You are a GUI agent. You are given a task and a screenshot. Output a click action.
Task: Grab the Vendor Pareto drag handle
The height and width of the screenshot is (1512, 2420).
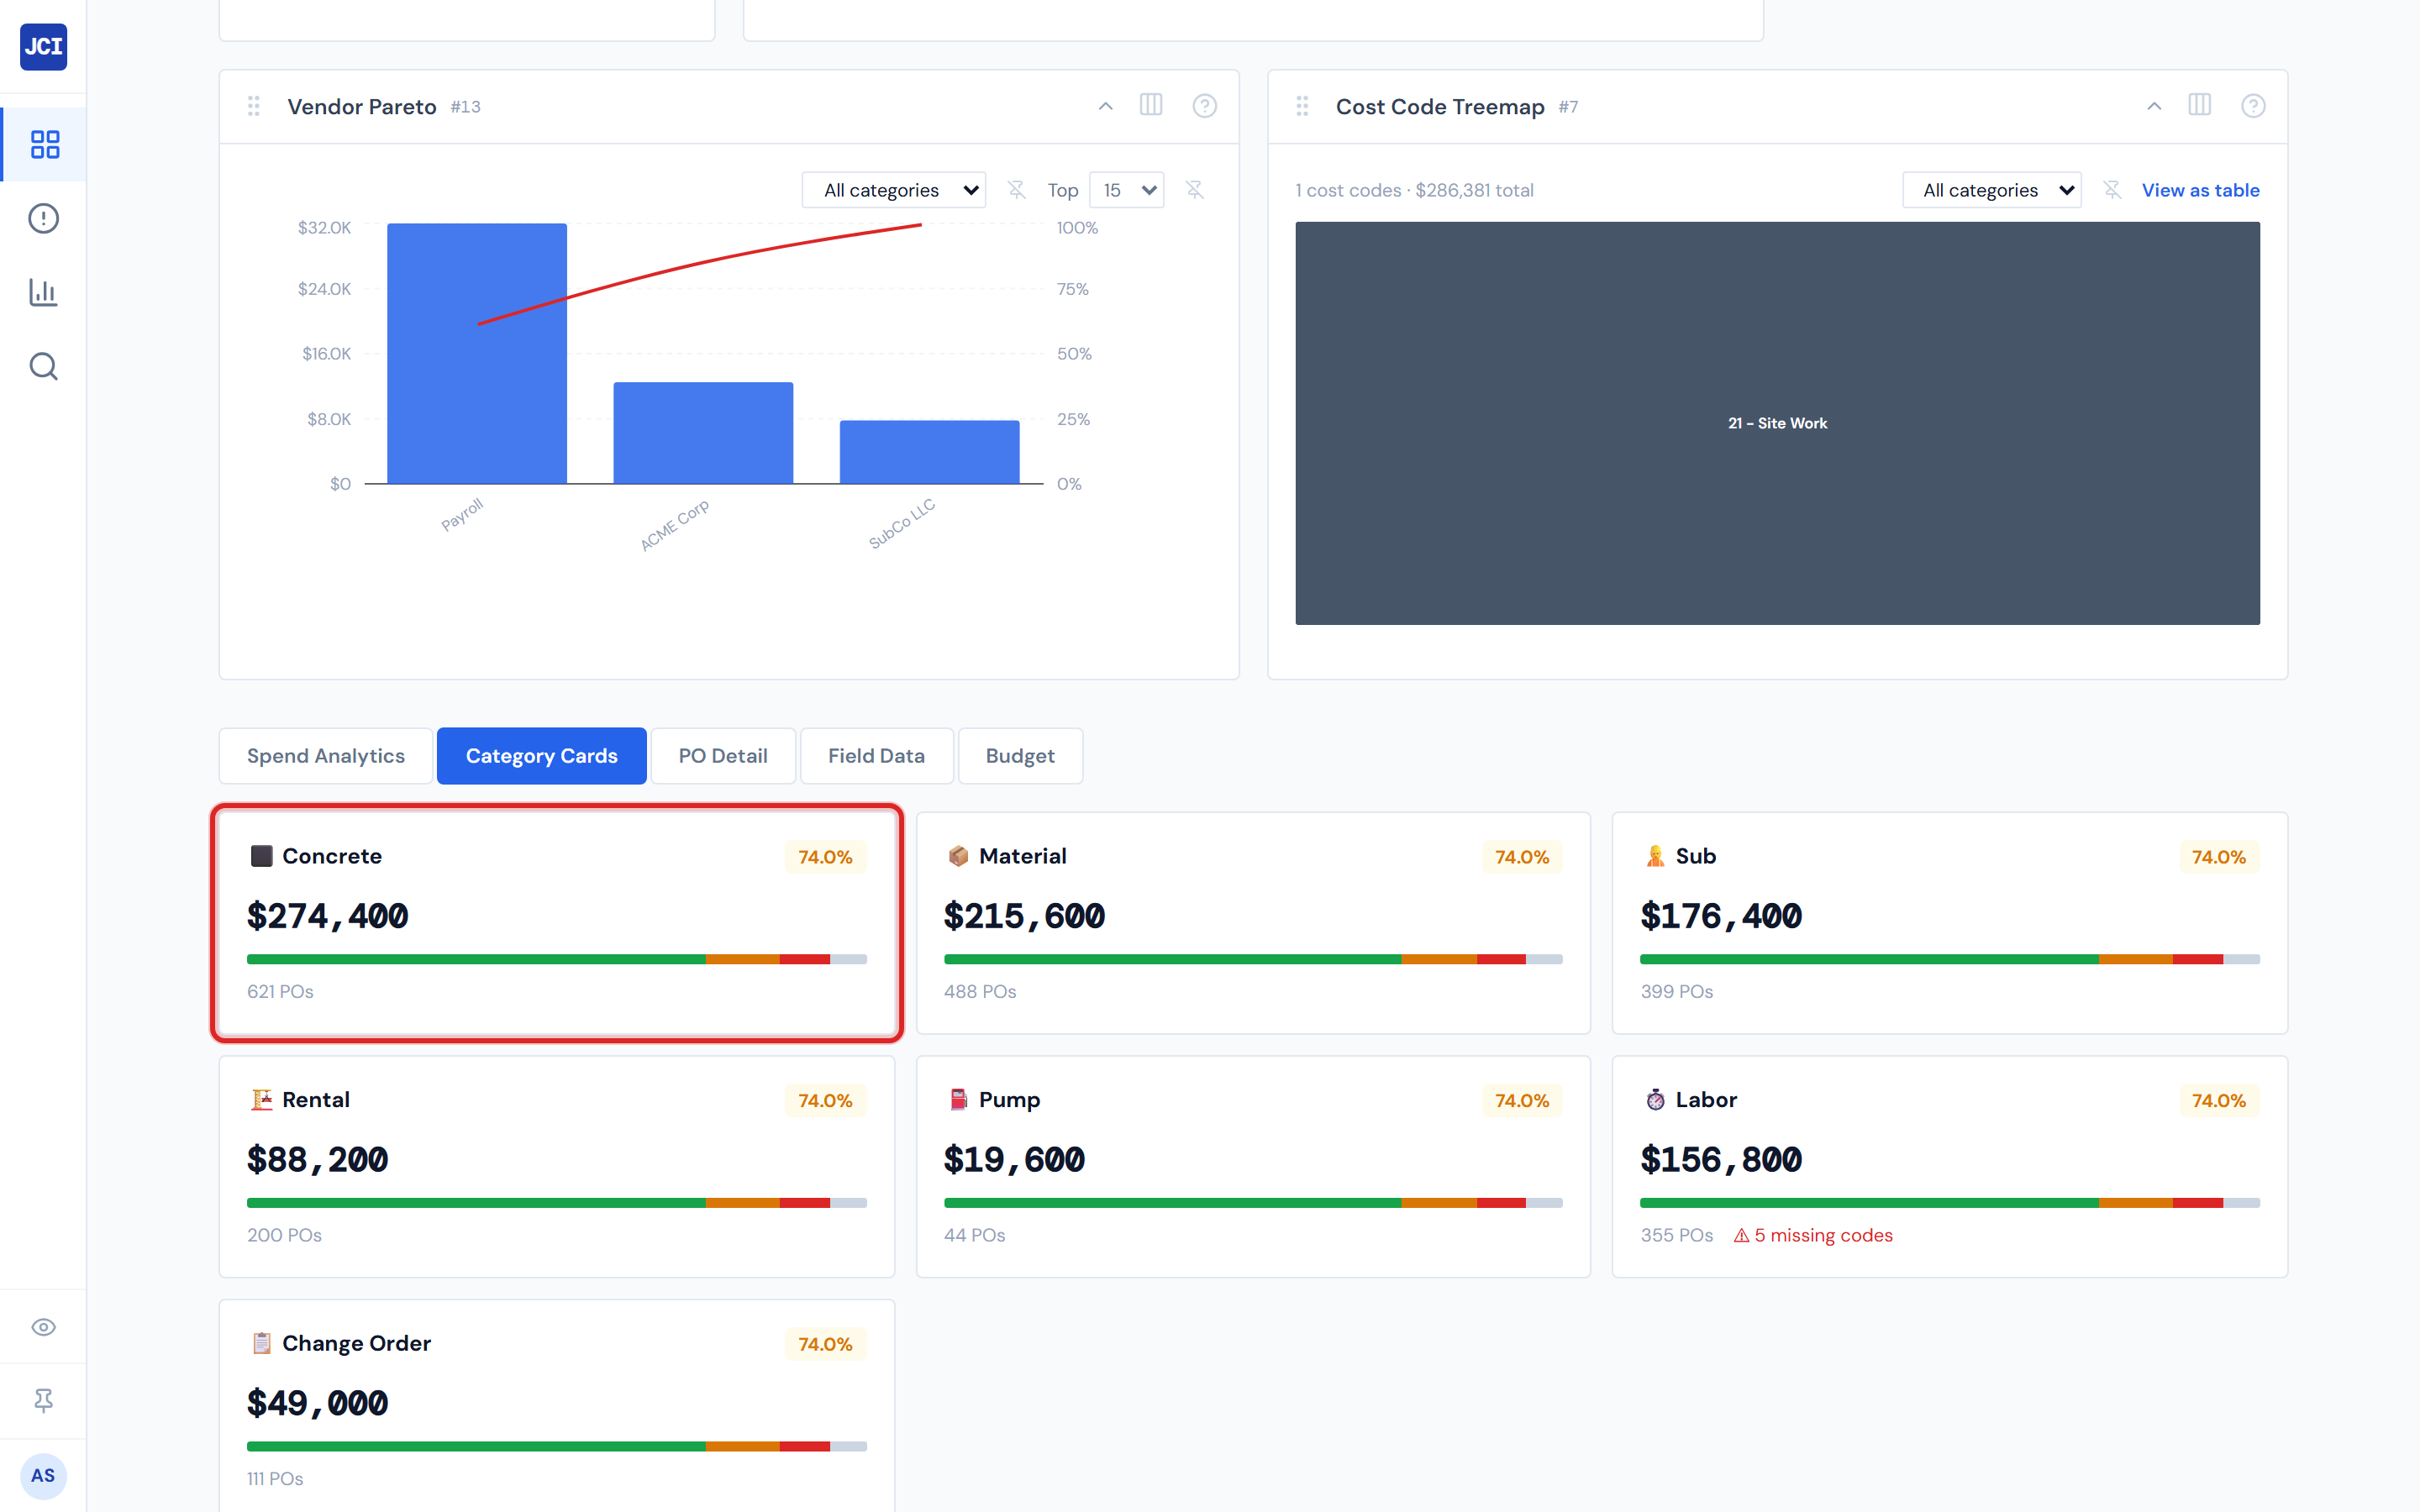(254, 106)
